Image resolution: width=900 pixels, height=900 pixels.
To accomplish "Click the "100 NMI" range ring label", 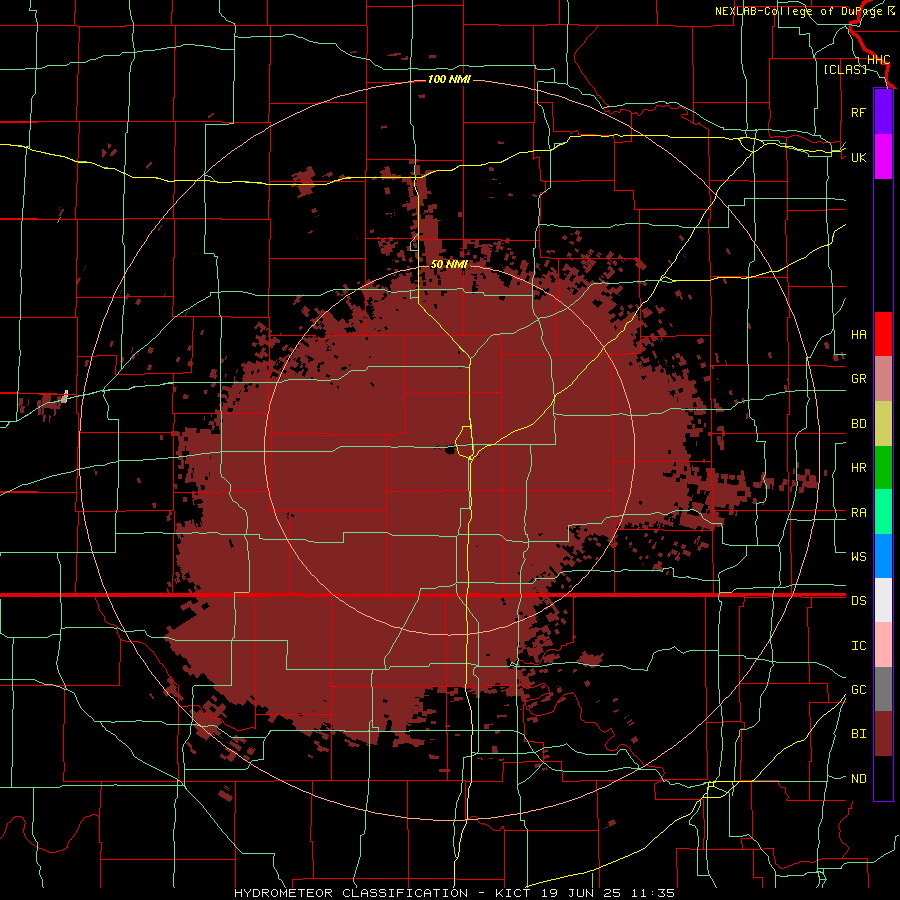I will tap(449, 79).
